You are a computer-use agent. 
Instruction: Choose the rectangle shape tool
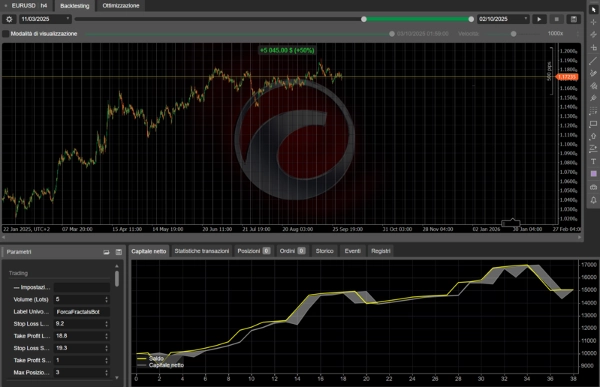(x=593, y=124)
